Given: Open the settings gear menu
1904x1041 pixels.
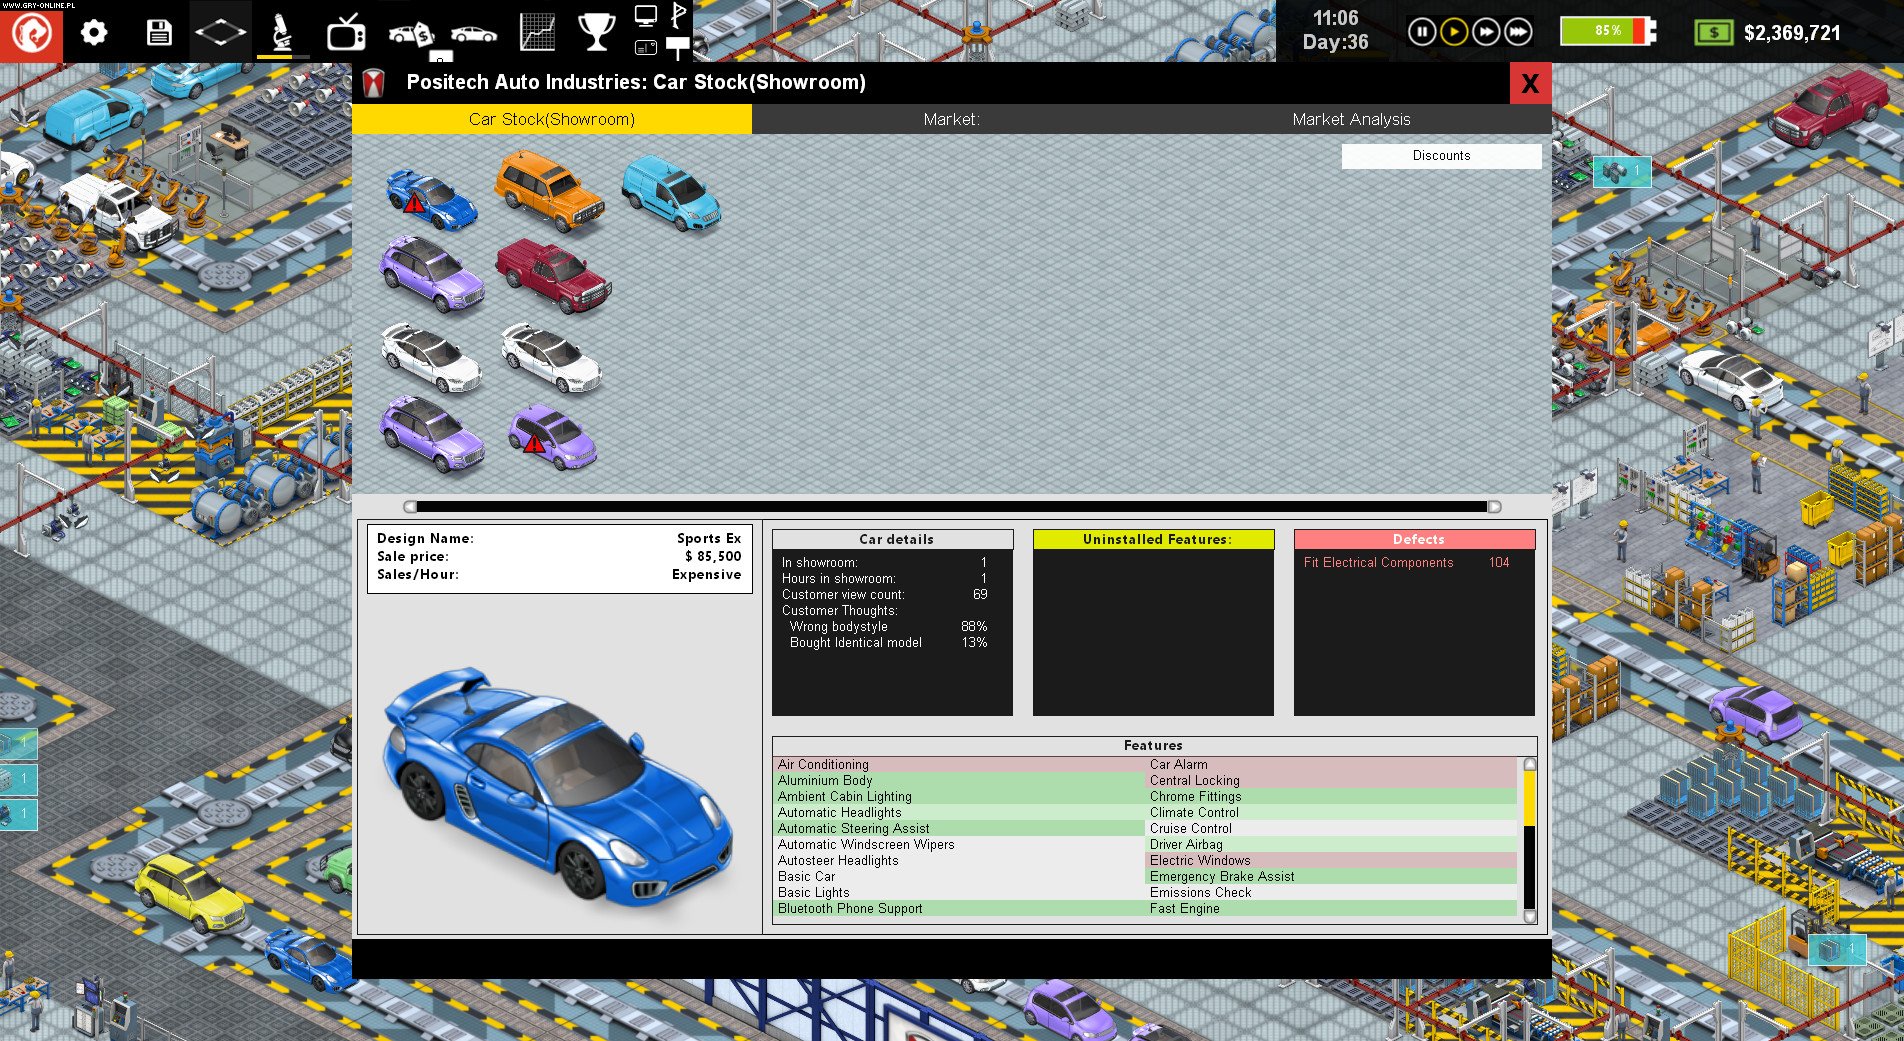Looking at the screenshot, I should 94,31.
